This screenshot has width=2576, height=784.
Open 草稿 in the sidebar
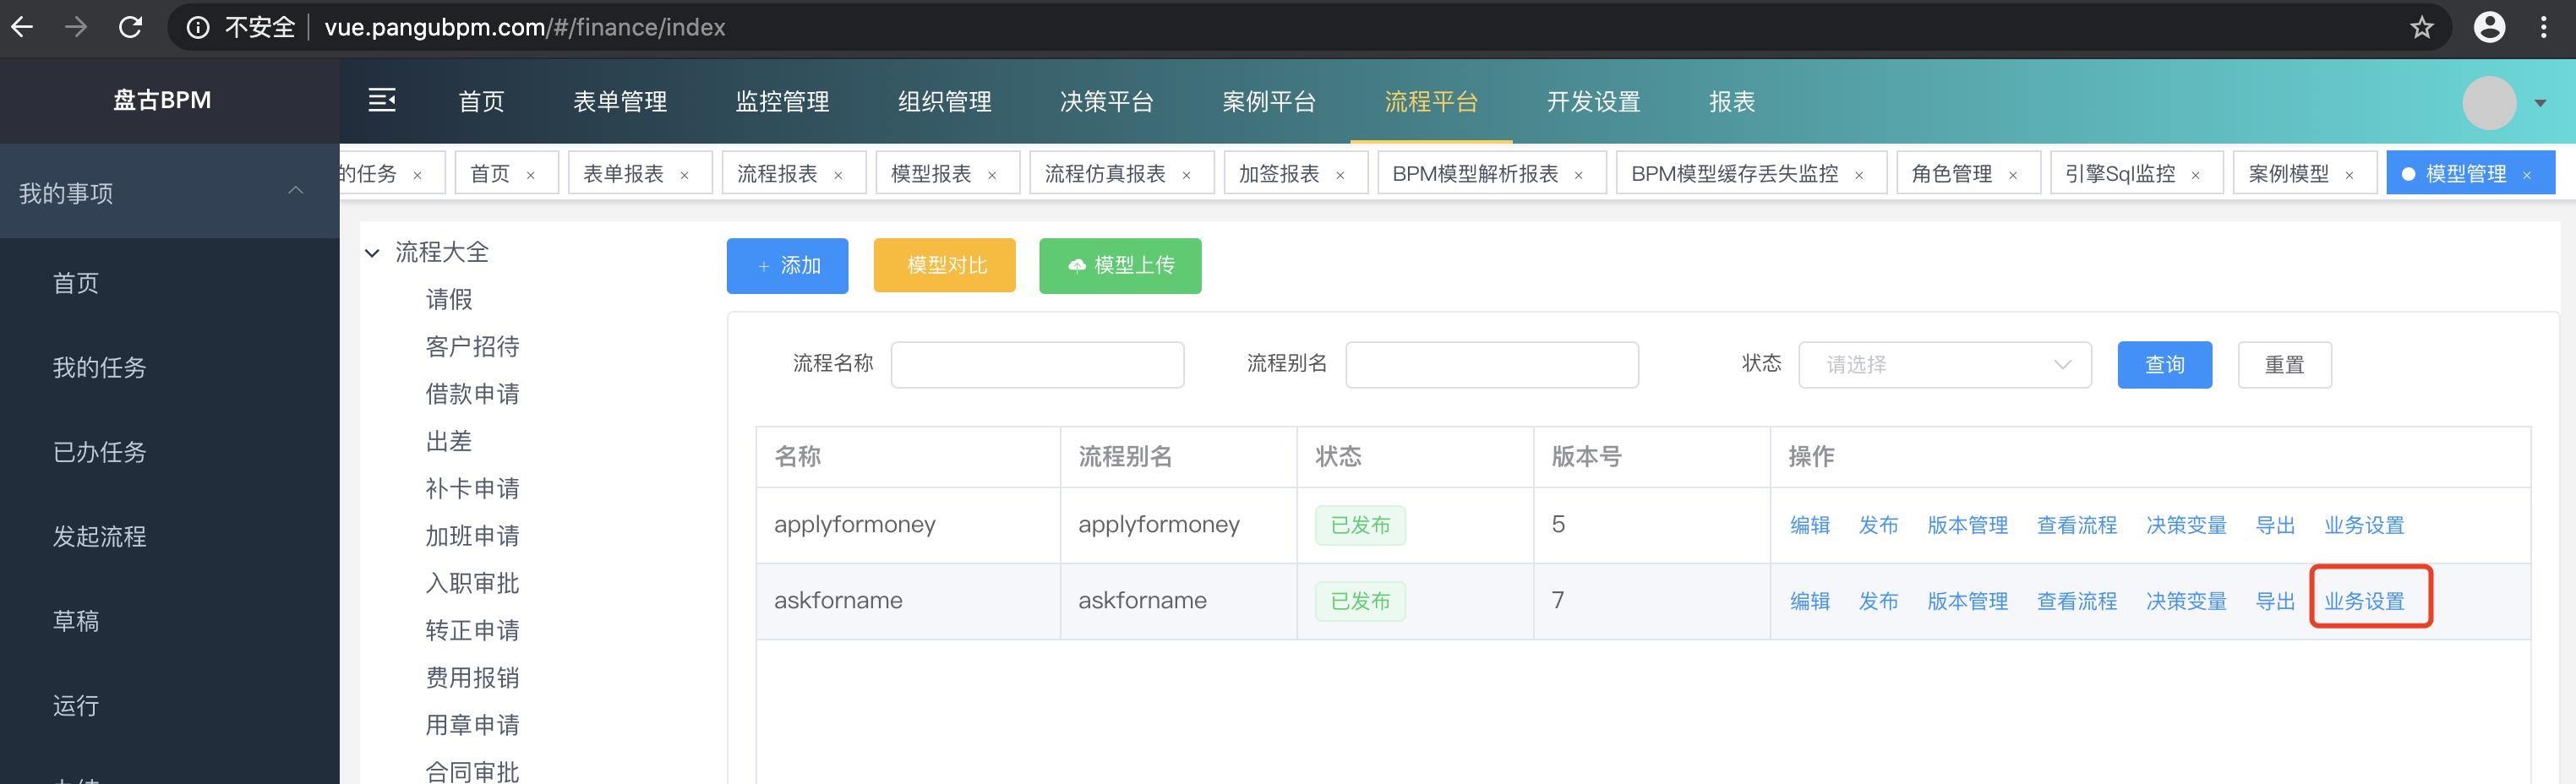coord(76,622)
